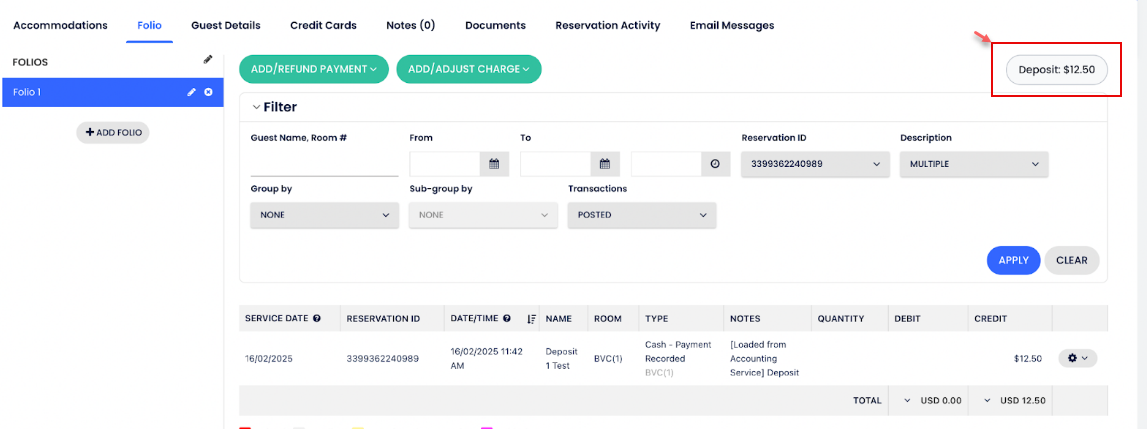Click the Date/Time column sort icon
Viewport: 1147px width, 429px height.
[x=531, y=319]
